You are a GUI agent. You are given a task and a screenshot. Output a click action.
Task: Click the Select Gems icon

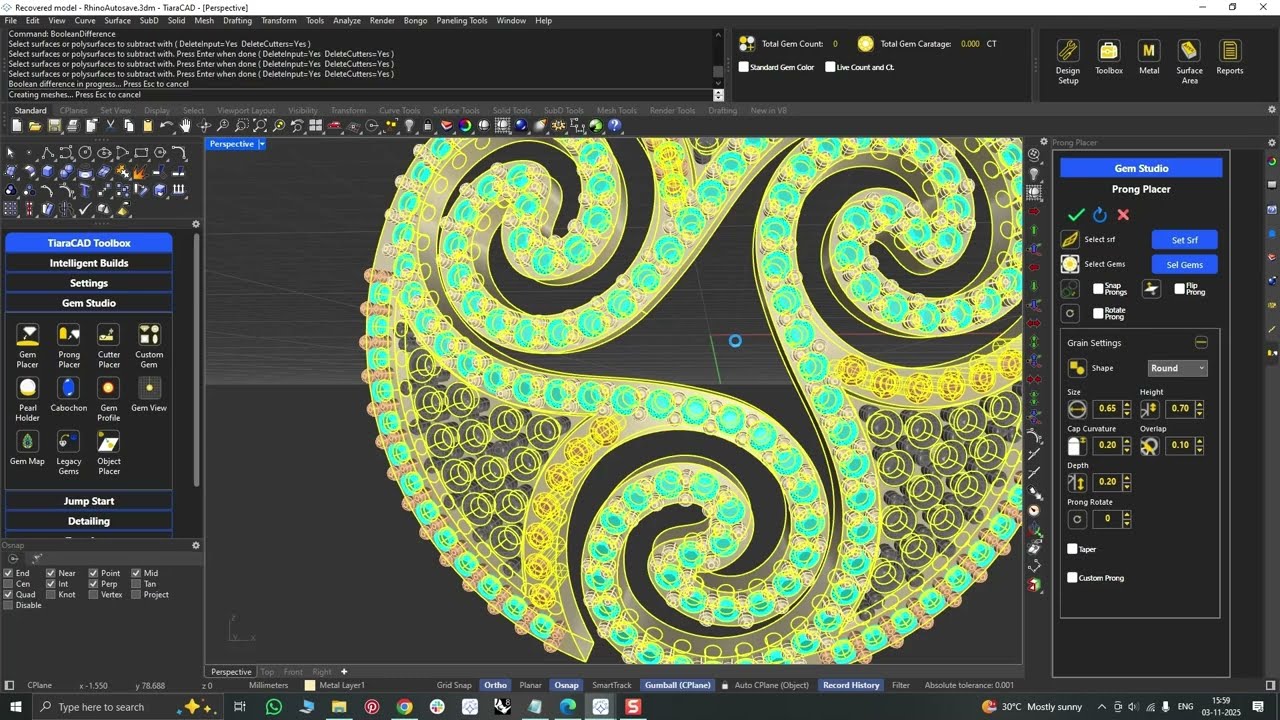tap(1070, 264)
